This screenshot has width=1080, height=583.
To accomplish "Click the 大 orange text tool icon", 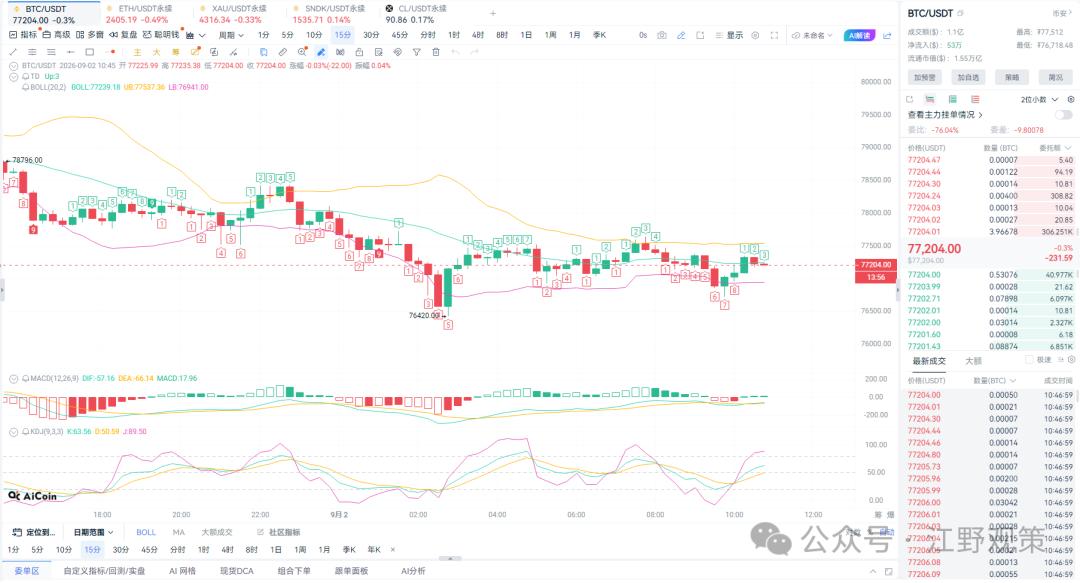I will click(x=156, y=52).
